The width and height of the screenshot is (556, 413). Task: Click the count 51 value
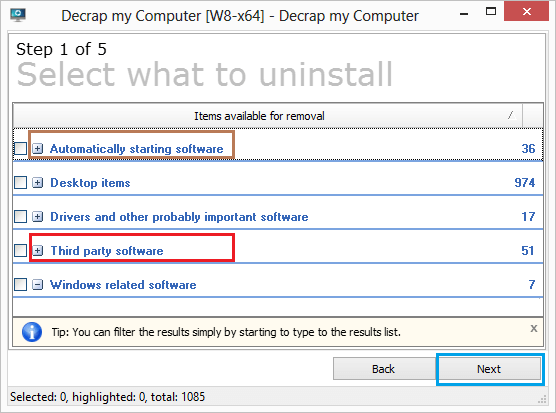click(528, 251)
